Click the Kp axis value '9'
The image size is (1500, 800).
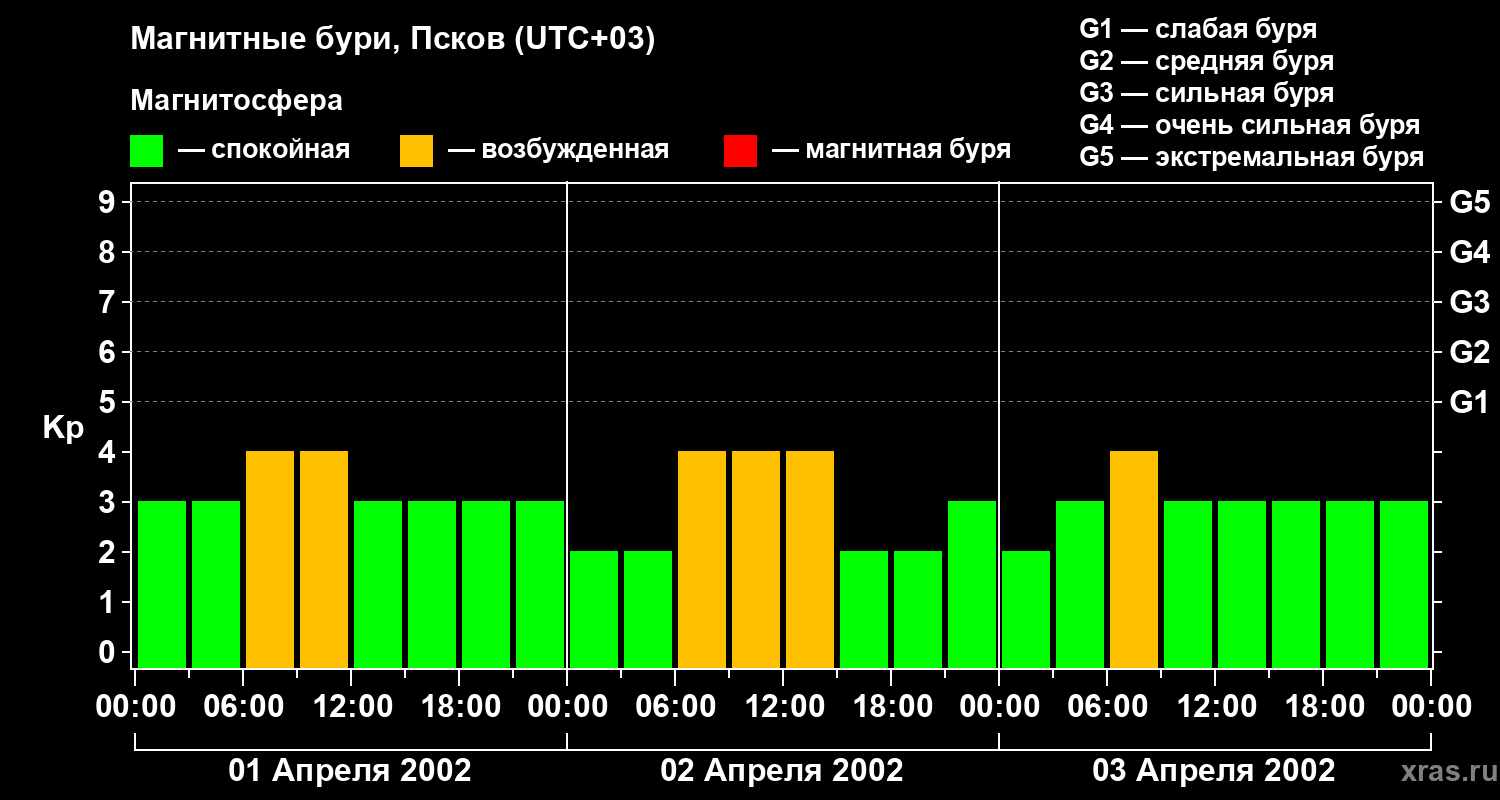pos(109,203)
